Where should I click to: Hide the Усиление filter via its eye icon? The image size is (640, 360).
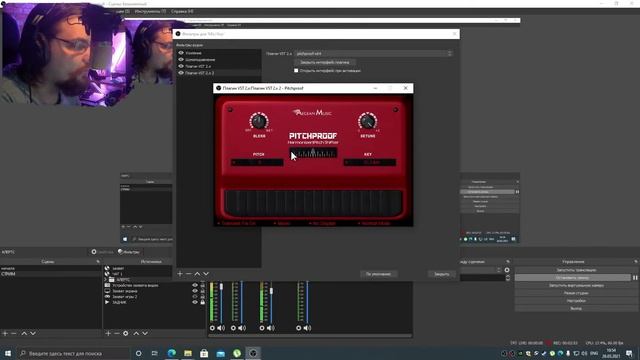click(181, 53)
